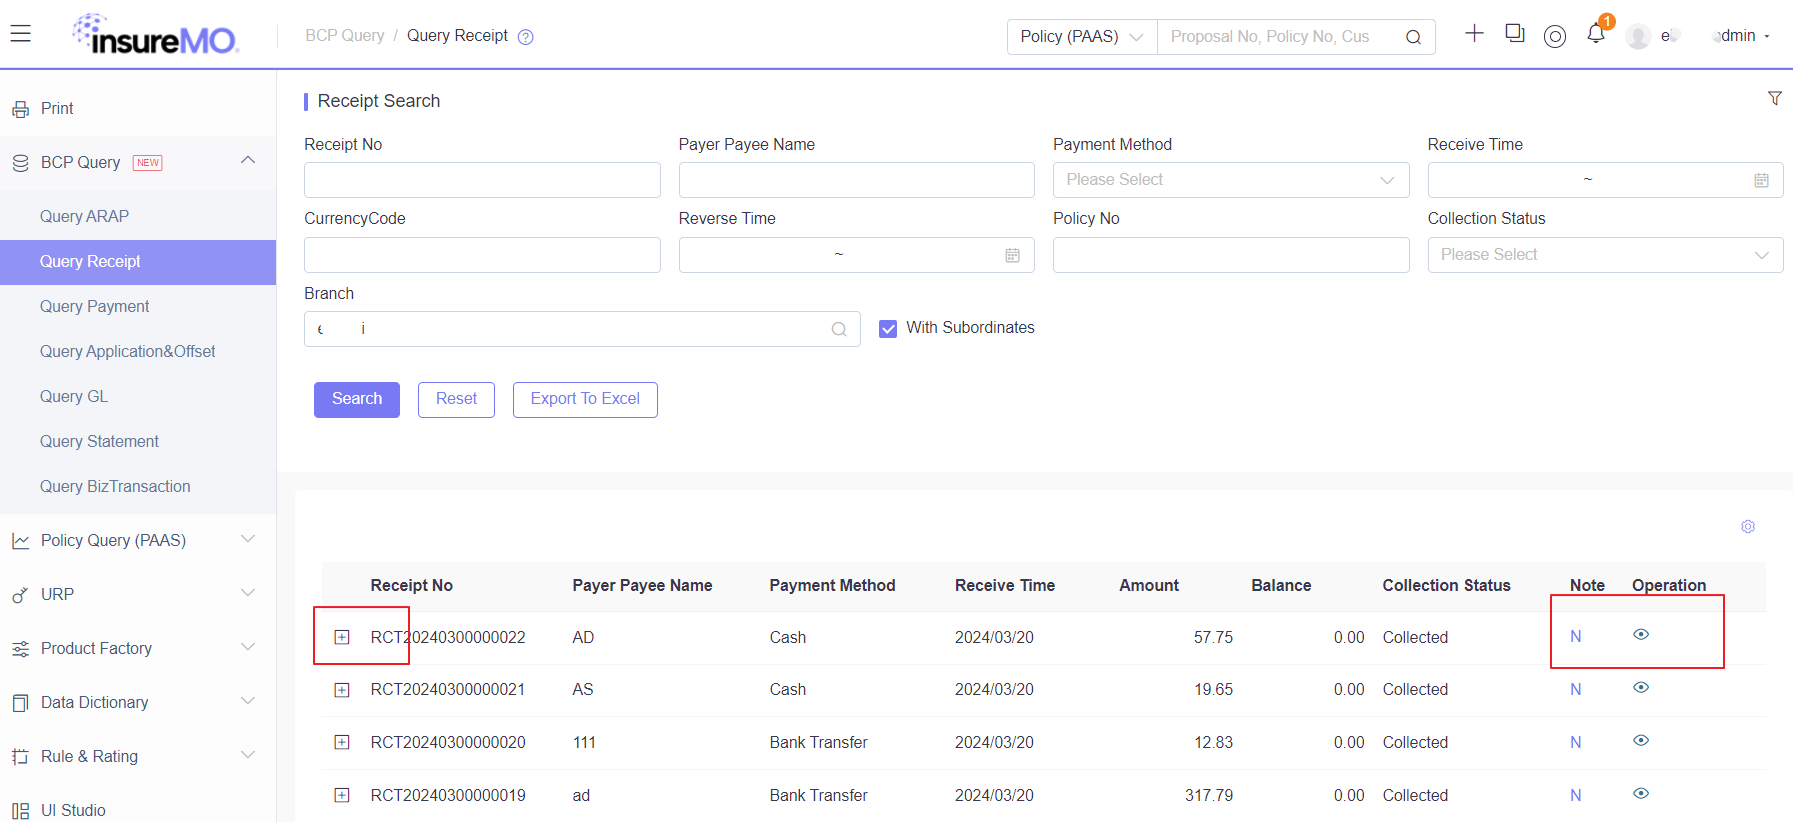Viewport: 1793px width, 822px height.
Task: Click the UI Studio icon
Action: click(x=21, y=811)
